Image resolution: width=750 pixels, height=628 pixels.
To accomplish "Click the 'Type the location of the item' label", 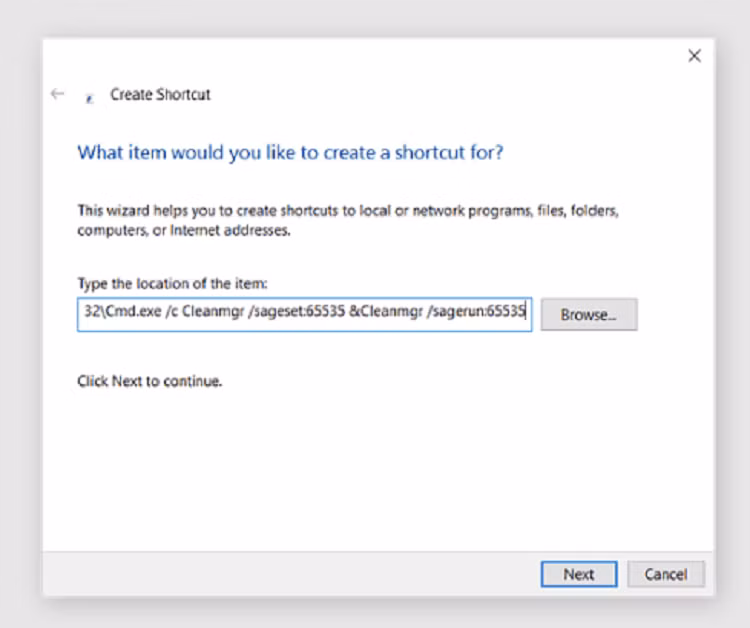I will [x=172, y=284].
